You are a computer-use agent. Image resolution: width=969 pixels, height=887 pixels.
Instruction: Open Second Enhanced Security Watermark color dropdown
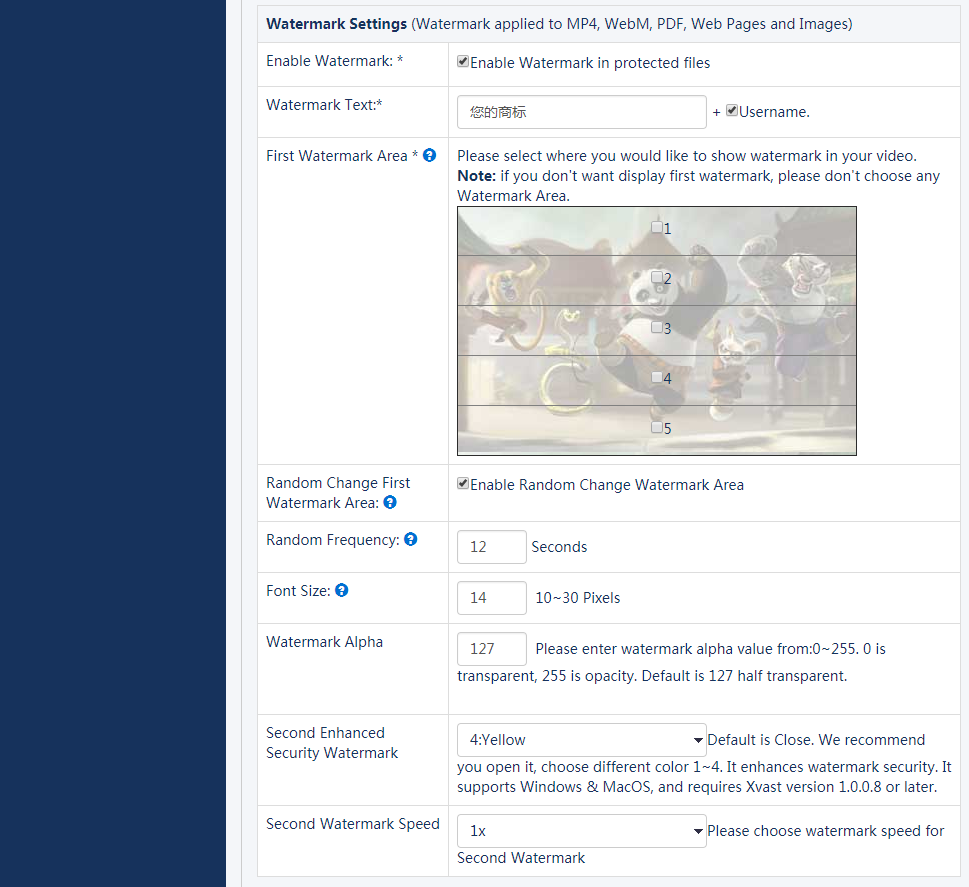[x=581, y=740]
